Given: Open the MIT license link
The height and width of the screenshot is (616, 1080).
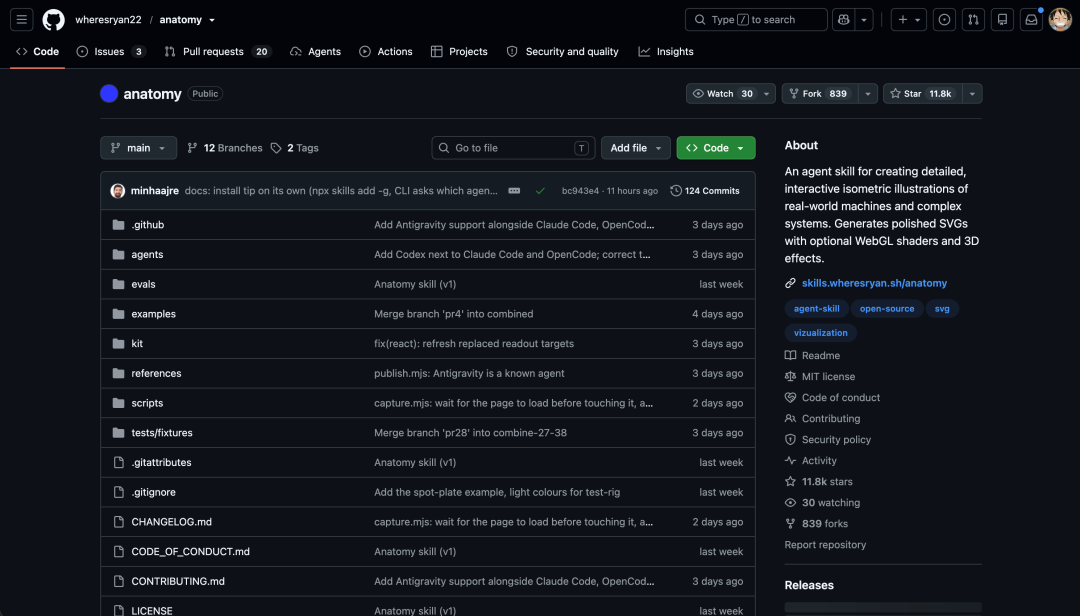Looking at the screenshot, I should coord(820,376).
